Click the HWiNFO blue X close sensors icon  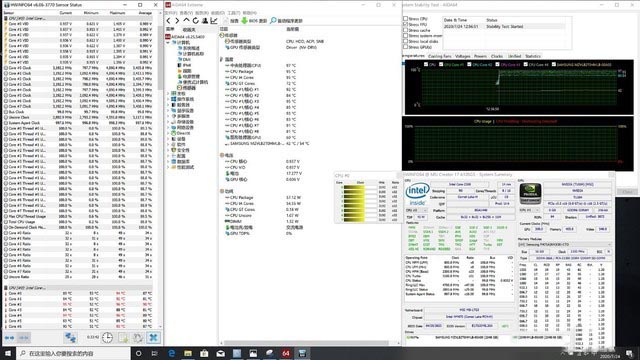click(x=153, y=338)
